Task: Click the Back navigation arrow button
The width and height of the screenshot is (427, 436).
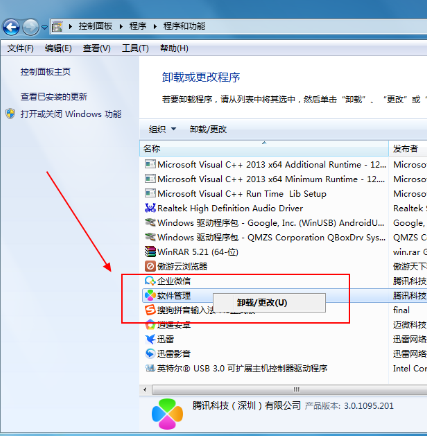Action: pyautogui.click(x=11, y=27)
